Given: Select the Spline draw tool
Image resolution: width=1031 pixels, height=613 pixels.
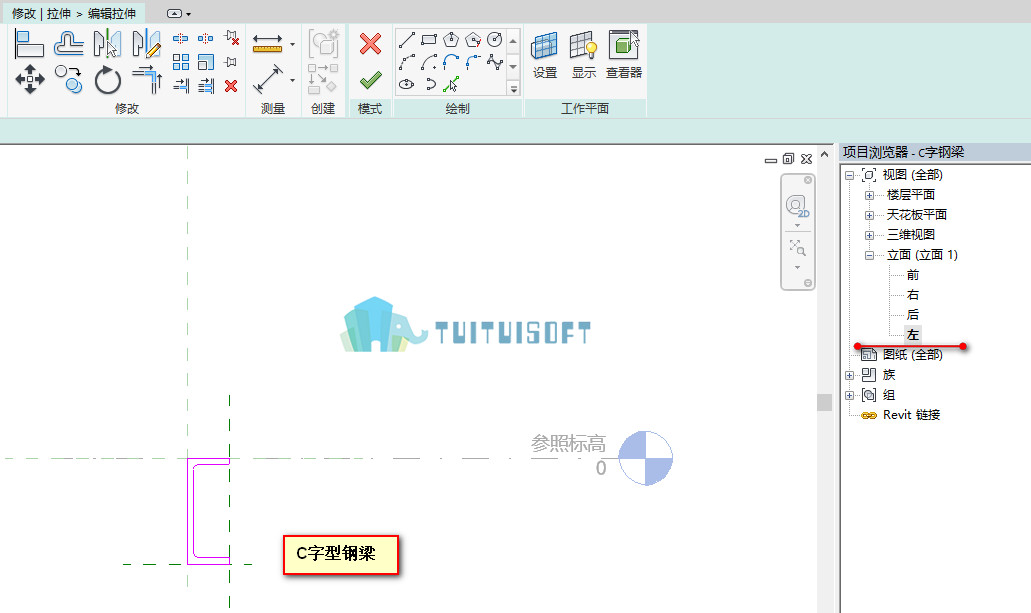Looking at the screenshot, I should (x=494, y=62).
